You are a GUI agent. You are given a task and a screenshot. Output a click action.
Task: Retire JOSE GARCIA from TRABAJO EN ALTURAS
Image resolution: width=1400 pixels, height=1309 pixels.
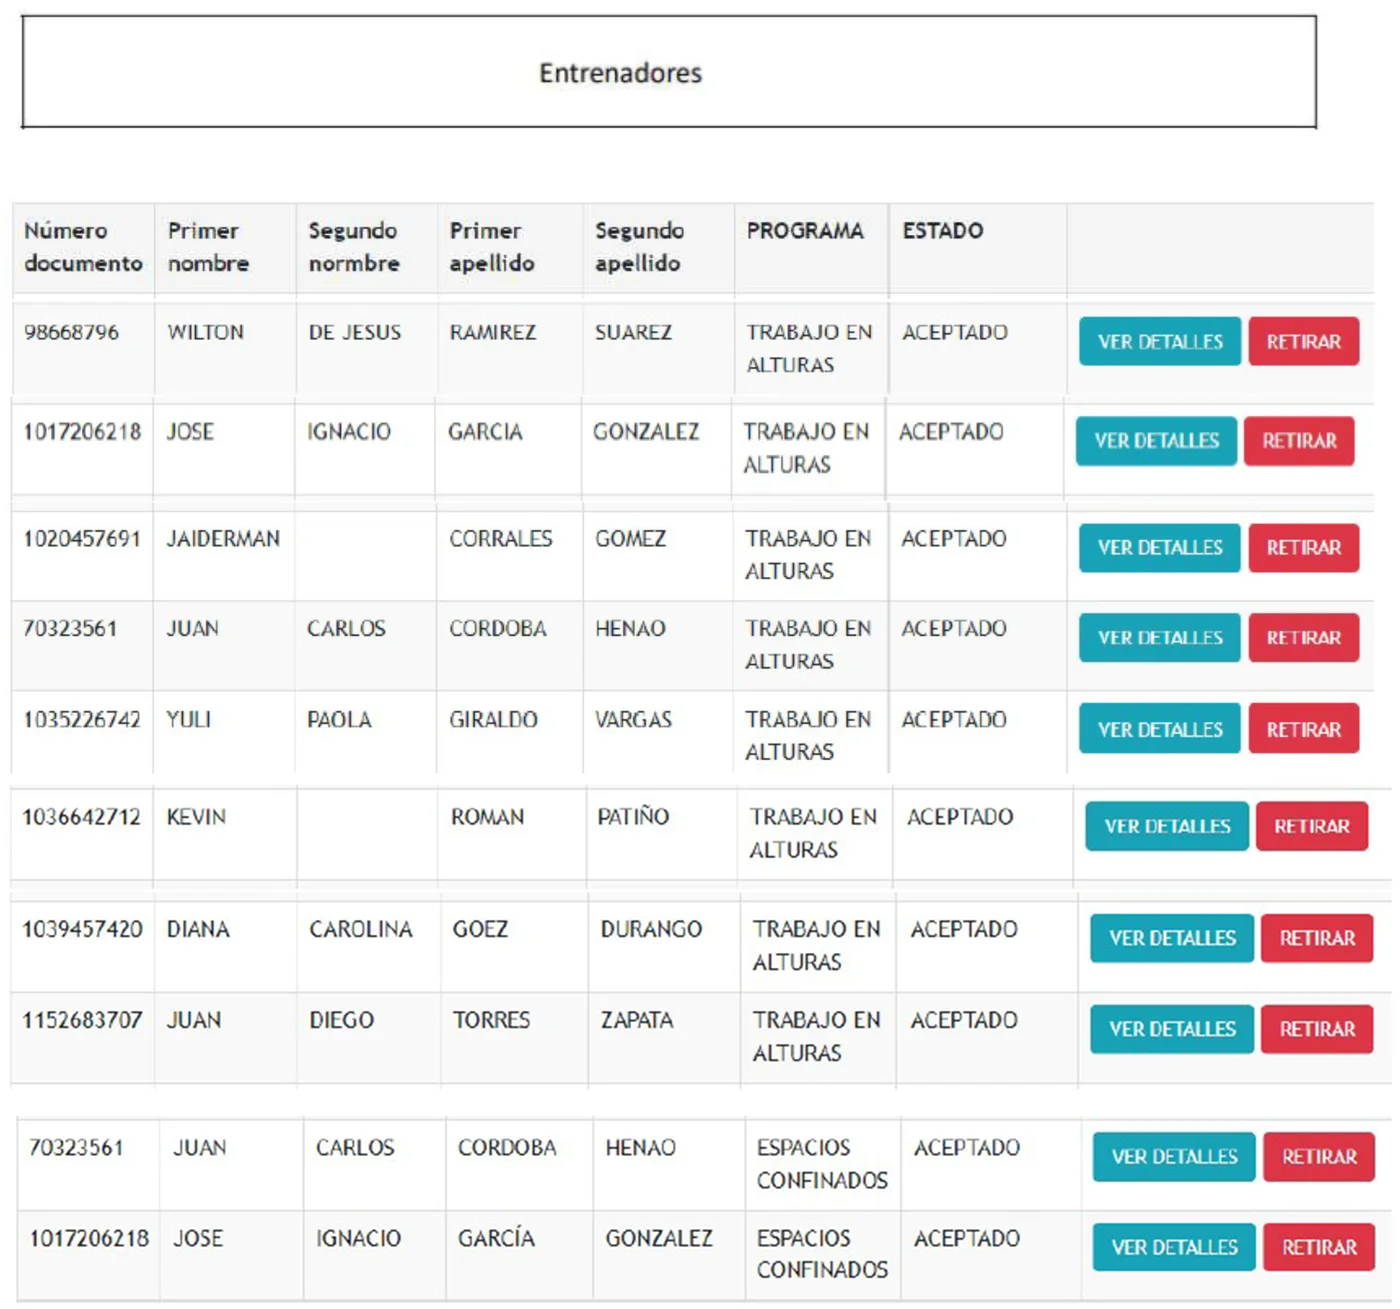pos(1299,441)
